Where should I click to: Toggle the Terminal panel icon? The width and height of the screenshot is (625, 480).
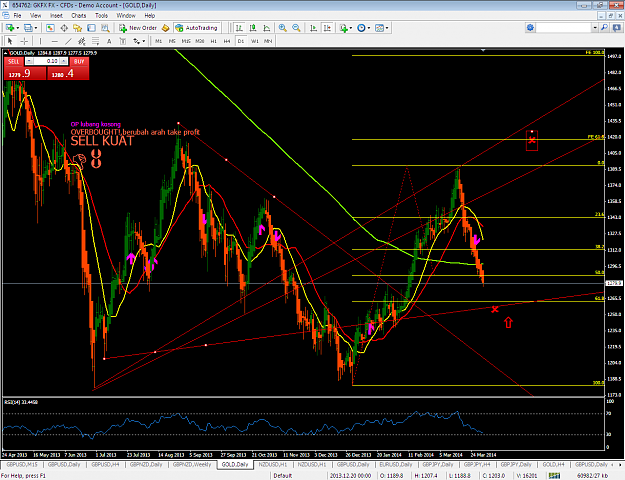91,28
